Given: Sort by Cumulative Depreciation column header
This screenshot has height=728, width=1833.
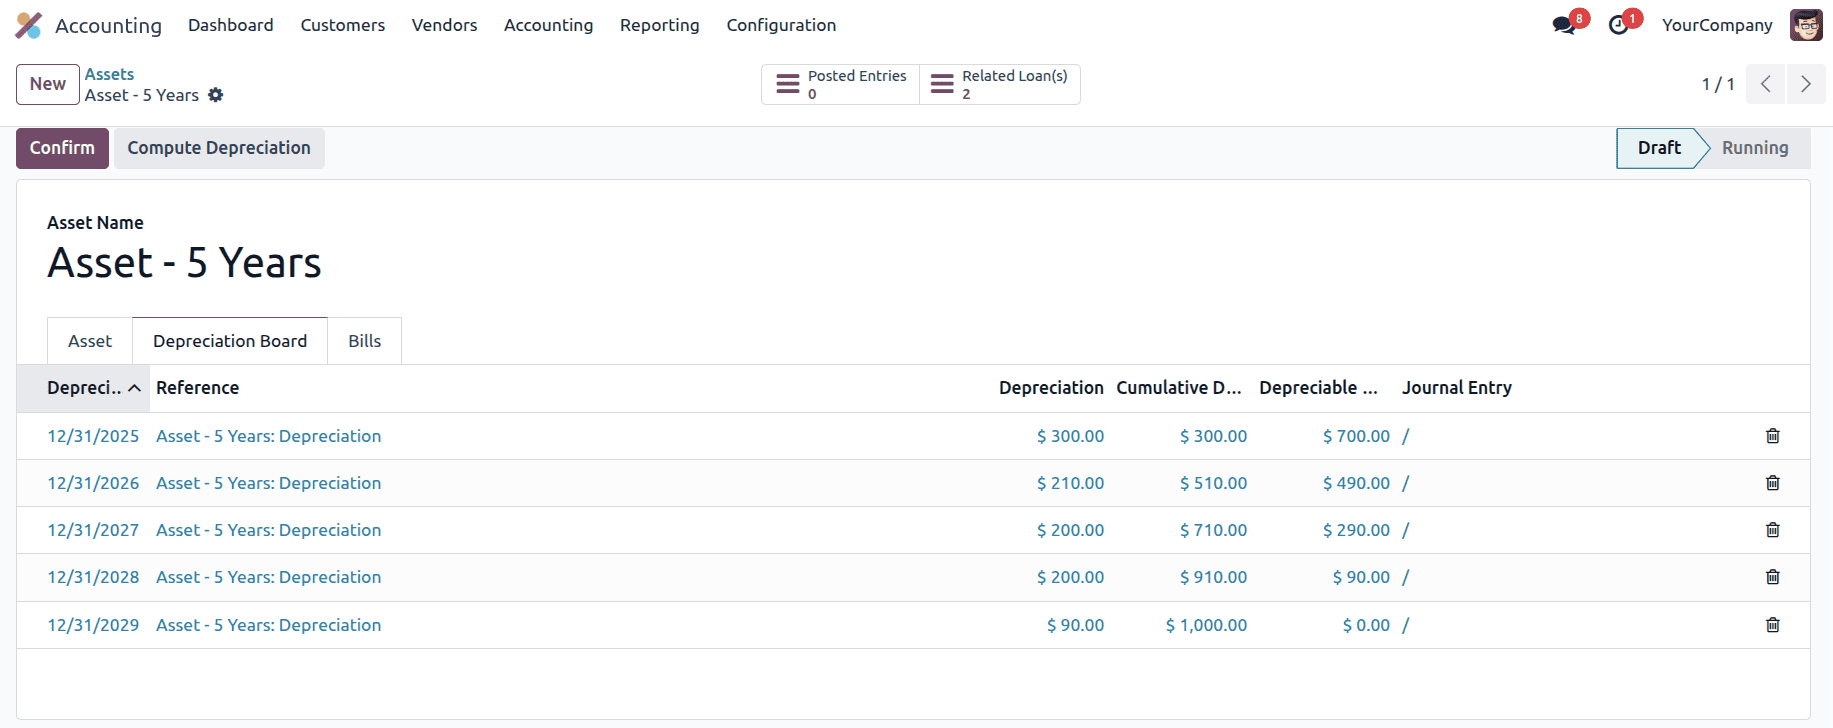Looking at the screenshot, I should pos(1179,388).
